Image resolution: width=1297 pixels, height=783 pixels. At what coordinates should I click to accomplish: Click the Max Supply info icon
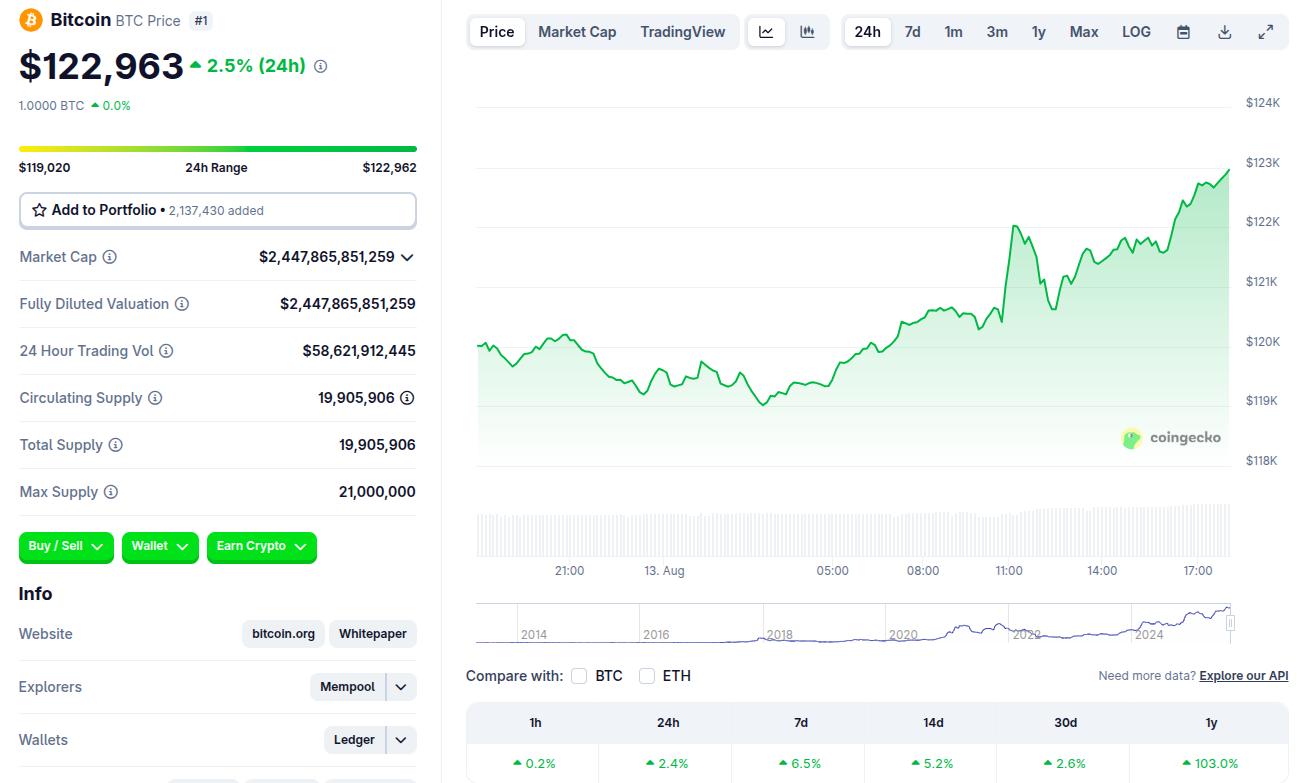pyautogui.click(x=111, y=492)
